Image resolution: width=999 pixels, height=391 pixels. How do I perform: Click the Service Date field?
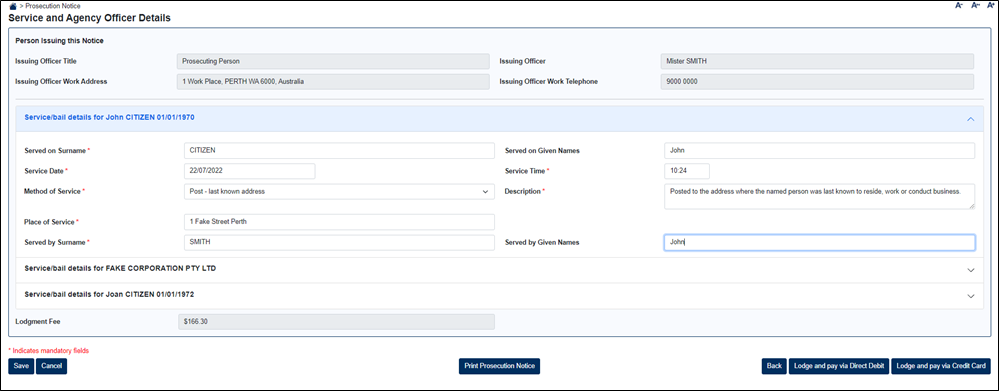249,171
